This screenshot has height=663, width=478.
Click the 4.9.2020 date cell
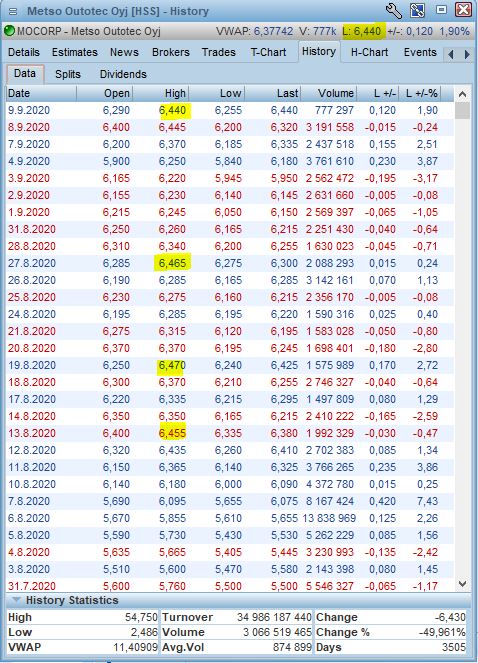click(x=29, y=161)
